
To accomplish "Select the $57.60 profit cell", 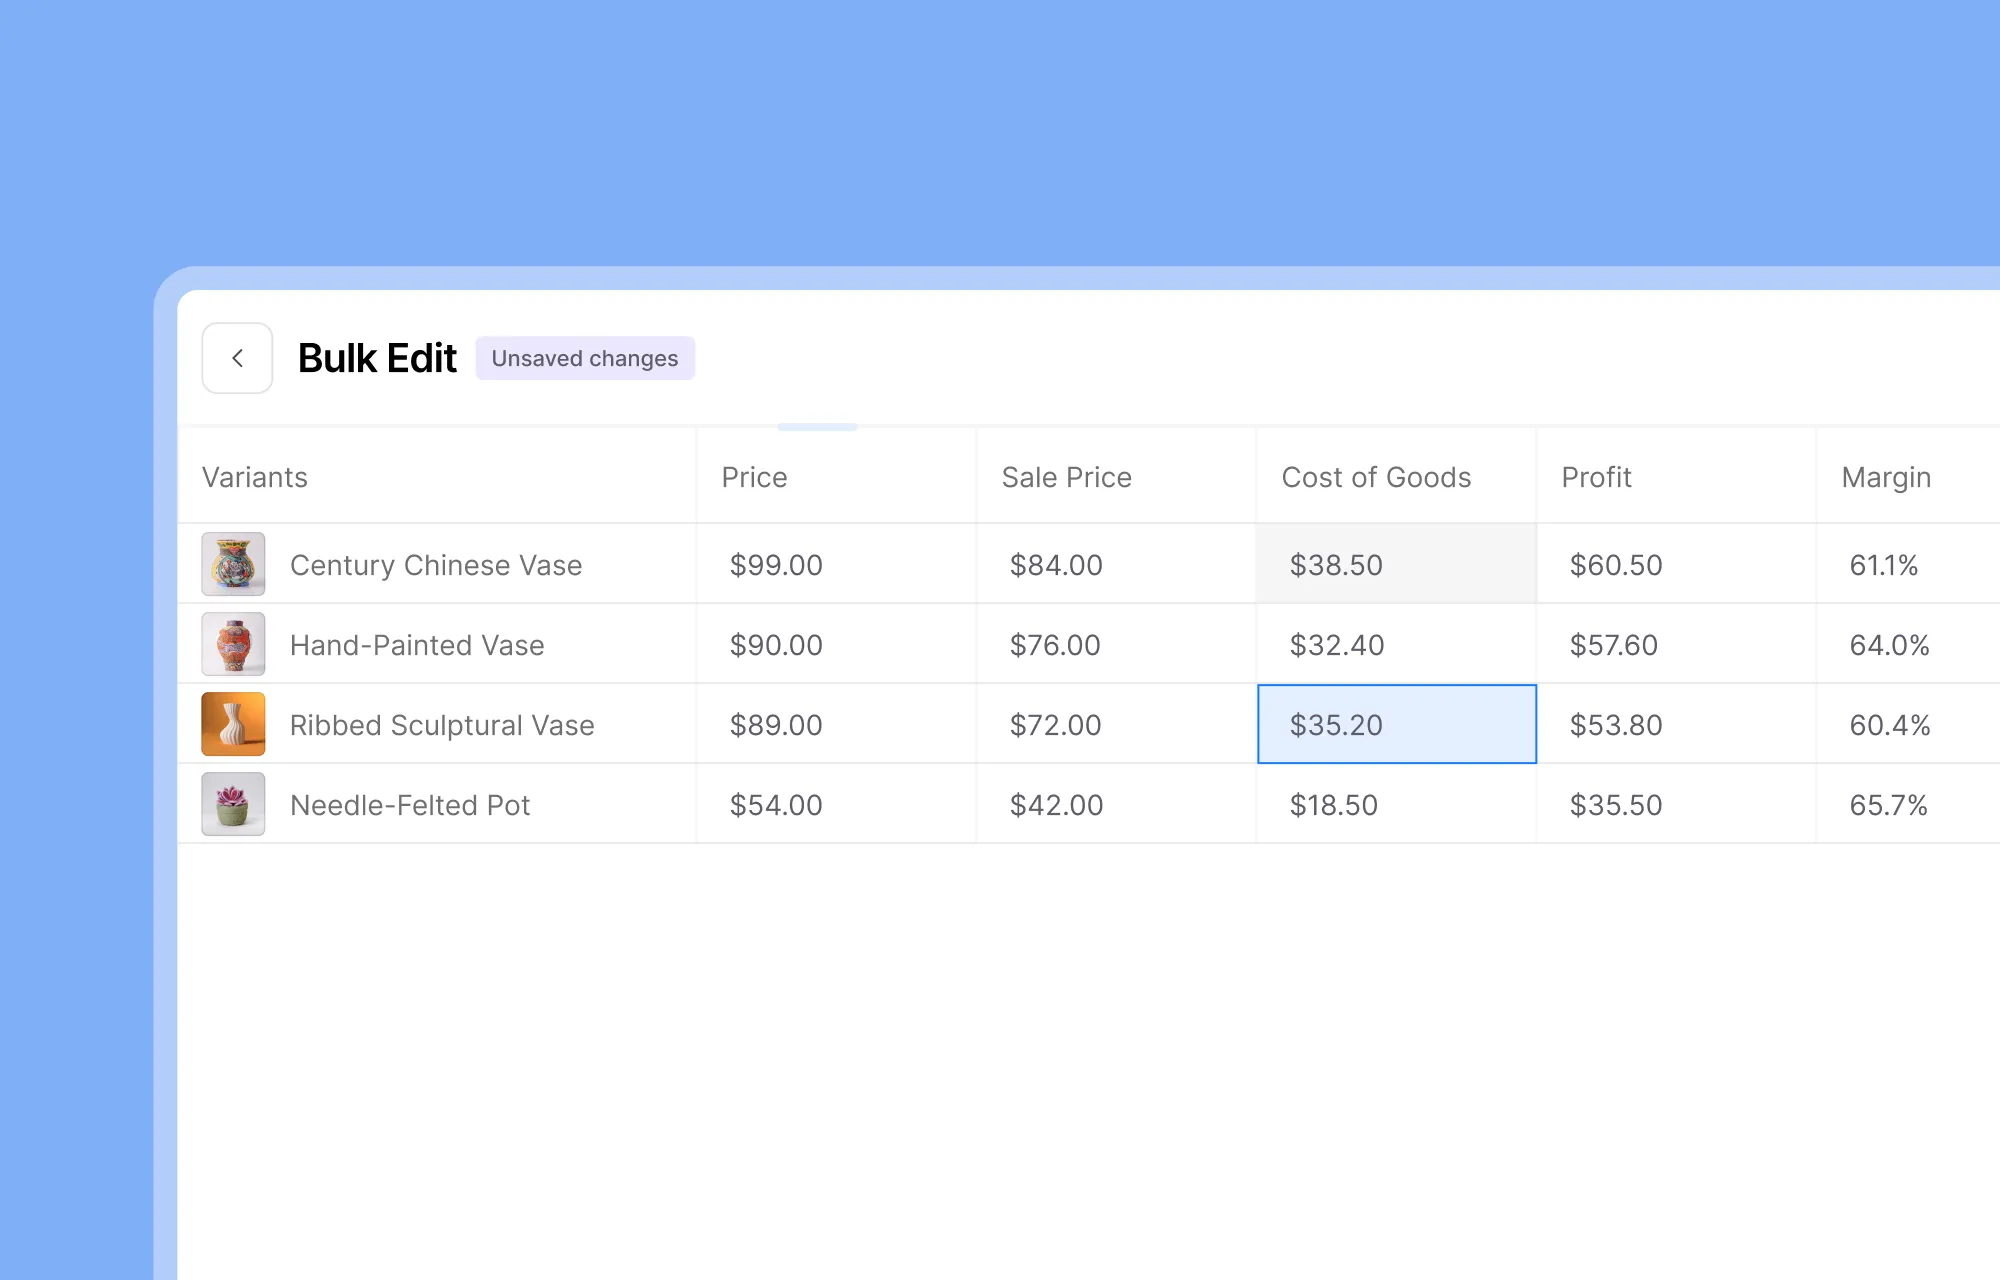I will click(1677, 644).
